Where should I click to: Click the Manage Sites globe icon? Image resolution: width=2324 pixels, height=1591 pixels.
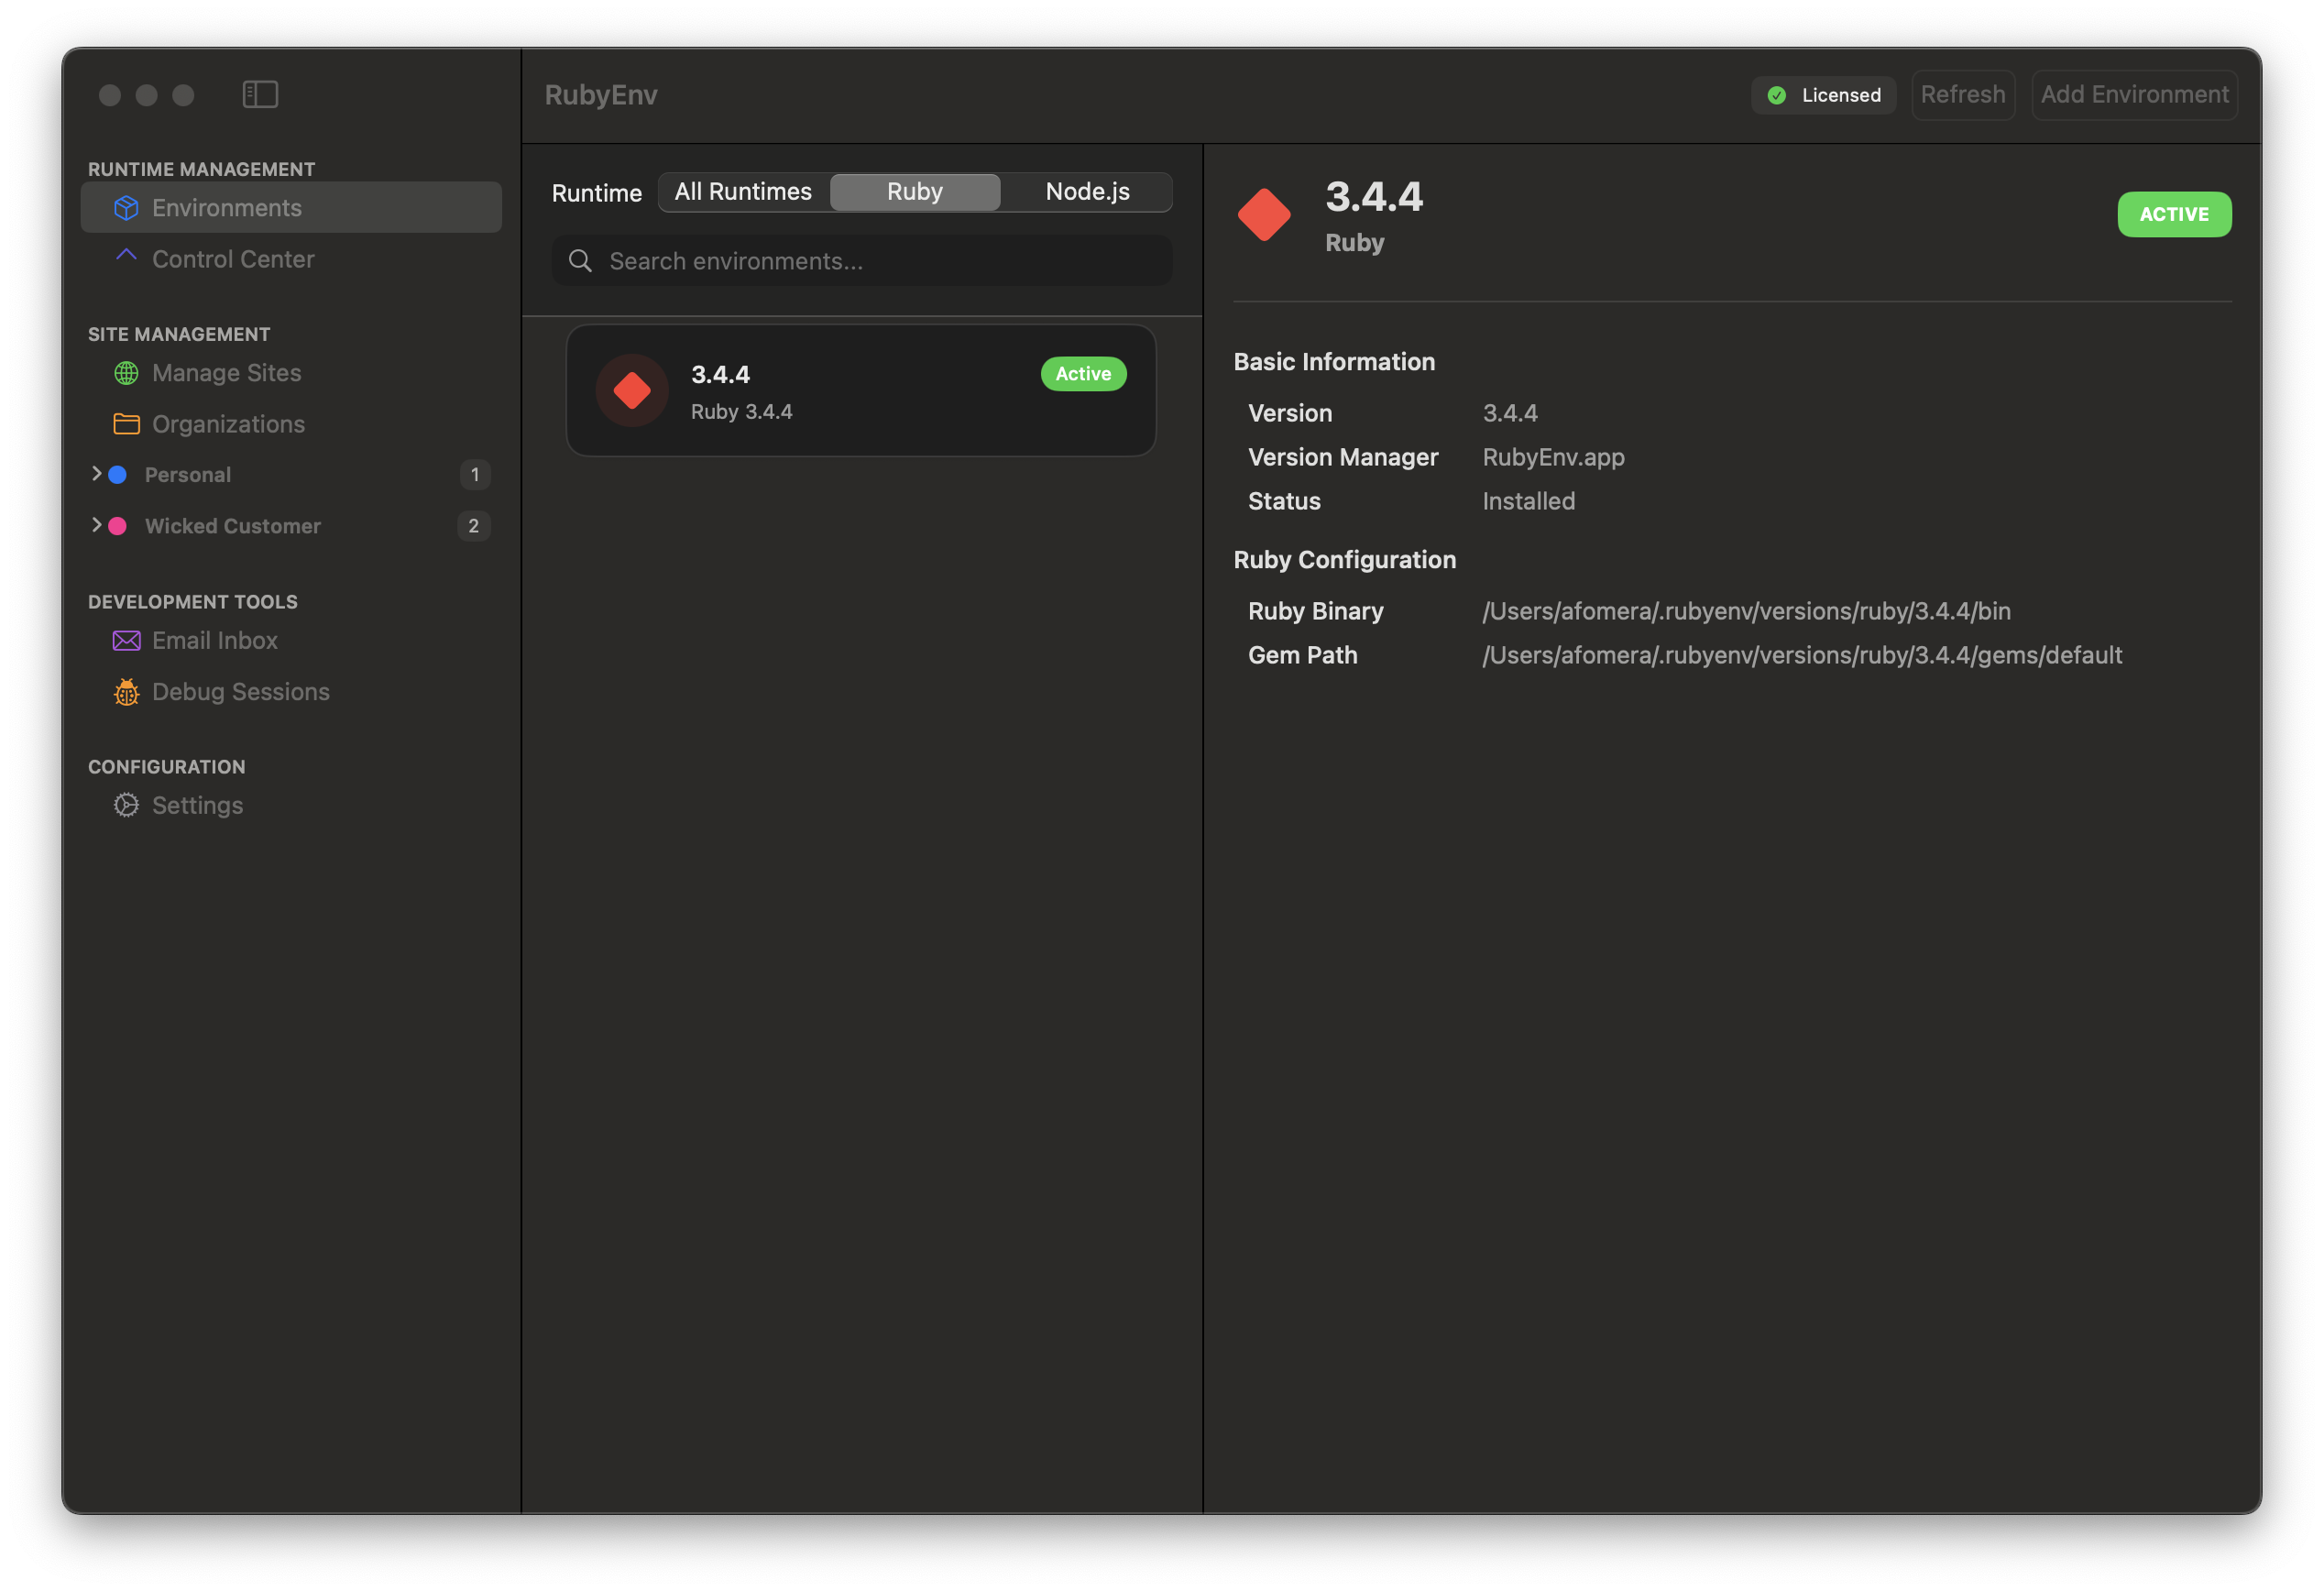pyautogui.click(x=126, y=373)
